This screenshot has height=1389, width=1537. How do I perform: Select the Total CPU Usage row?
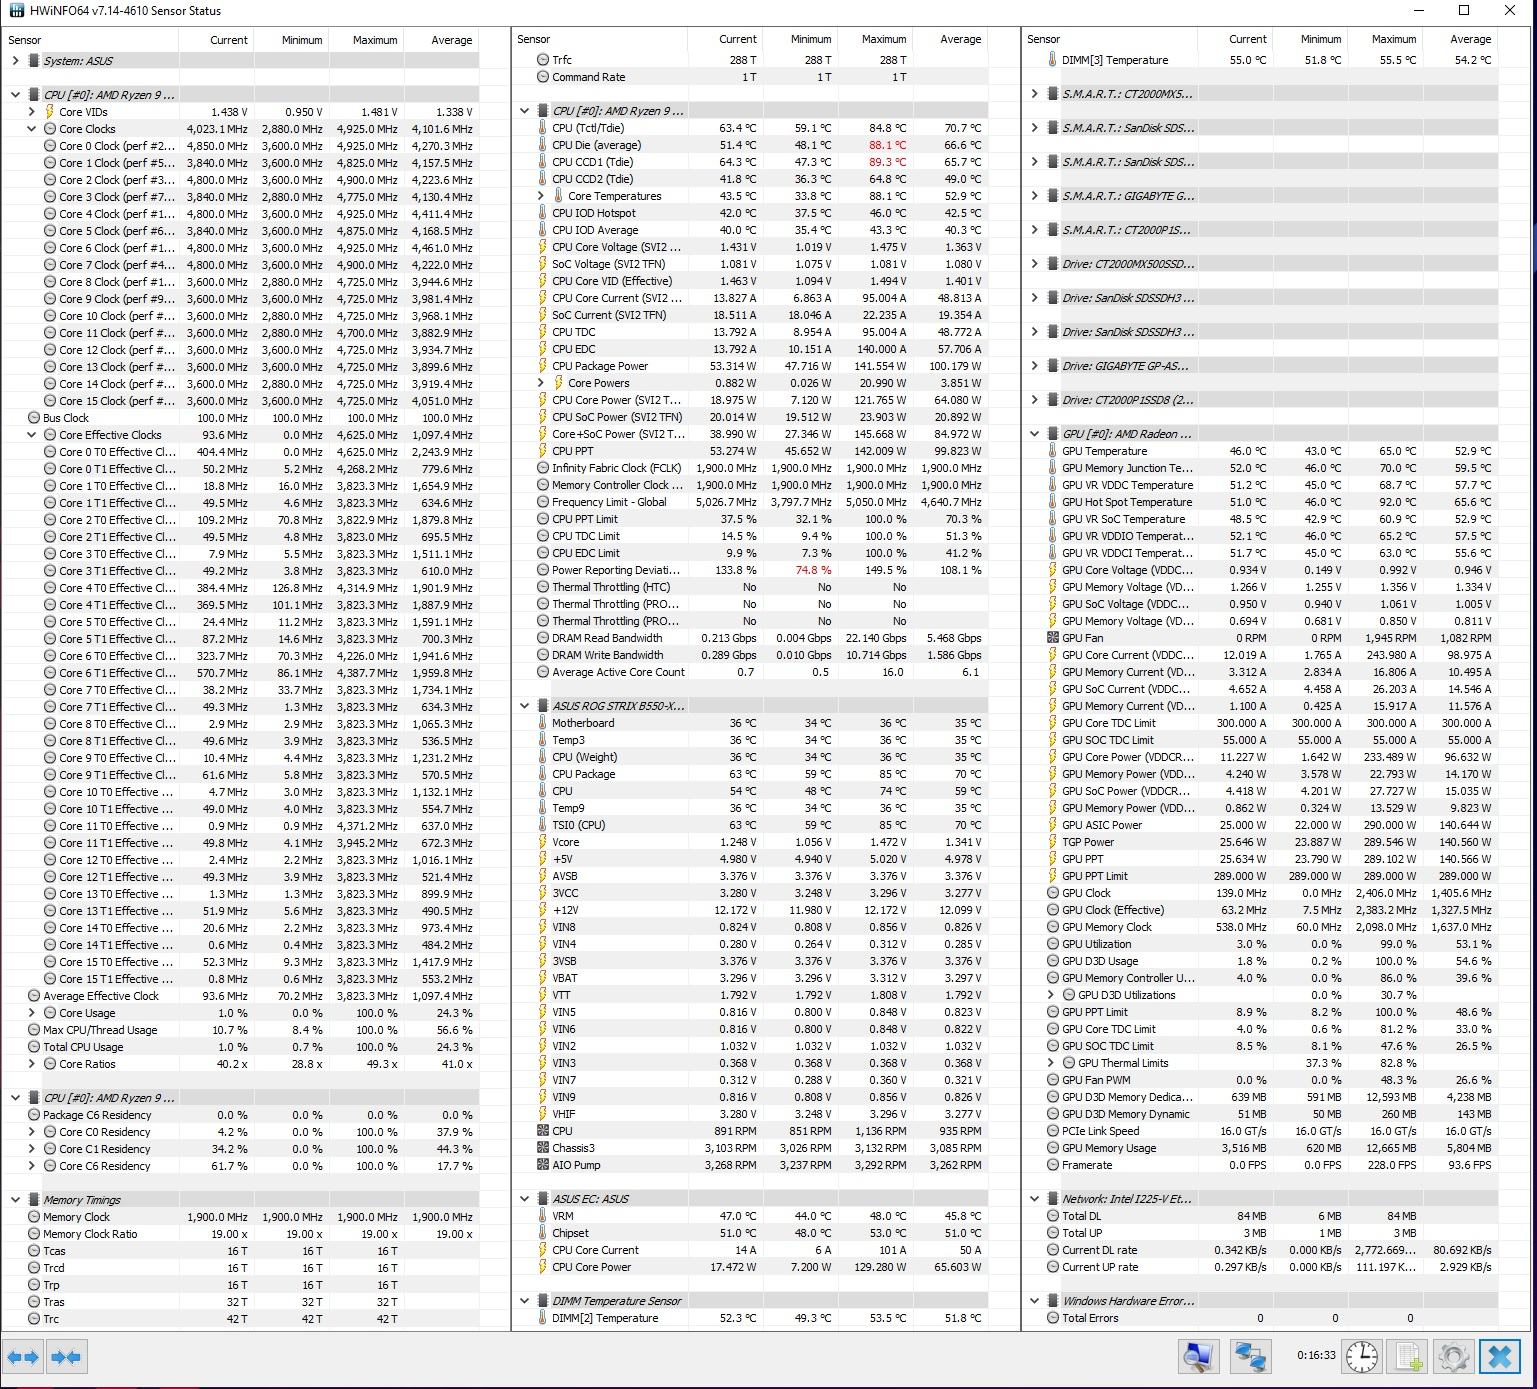point(240,1047)
